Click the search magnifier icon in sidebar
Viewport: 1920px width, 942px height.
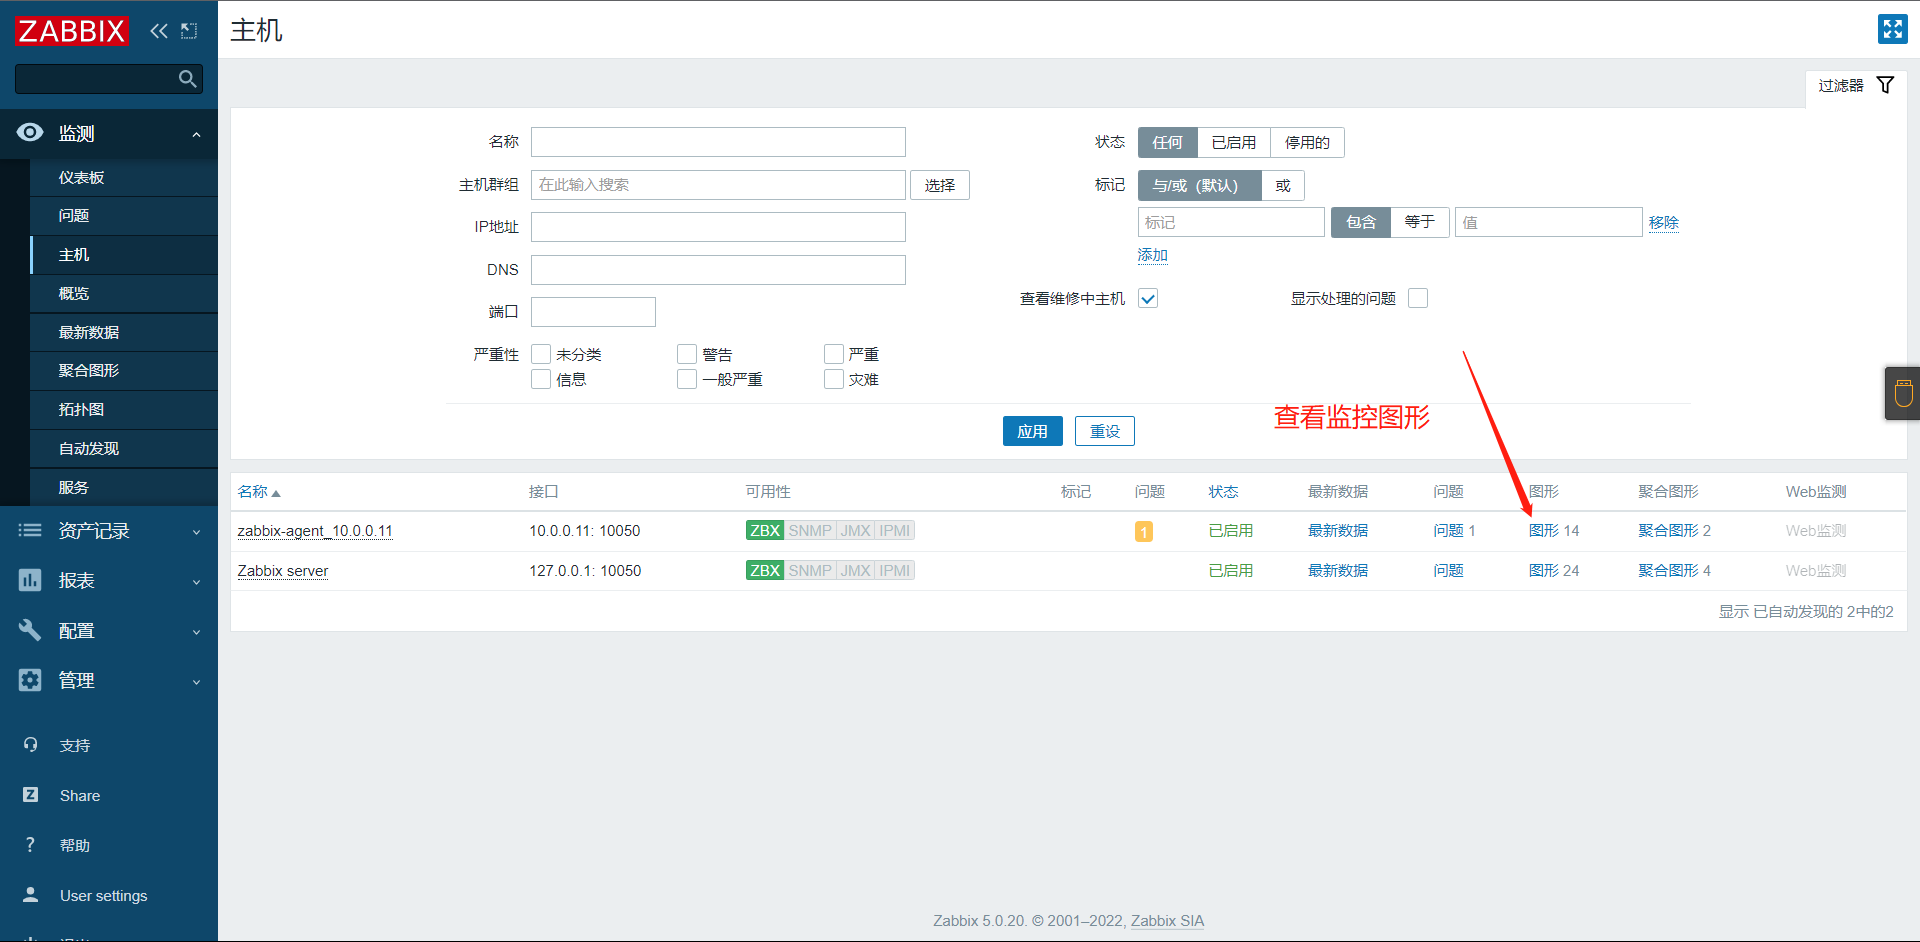[x=187, y=79]
